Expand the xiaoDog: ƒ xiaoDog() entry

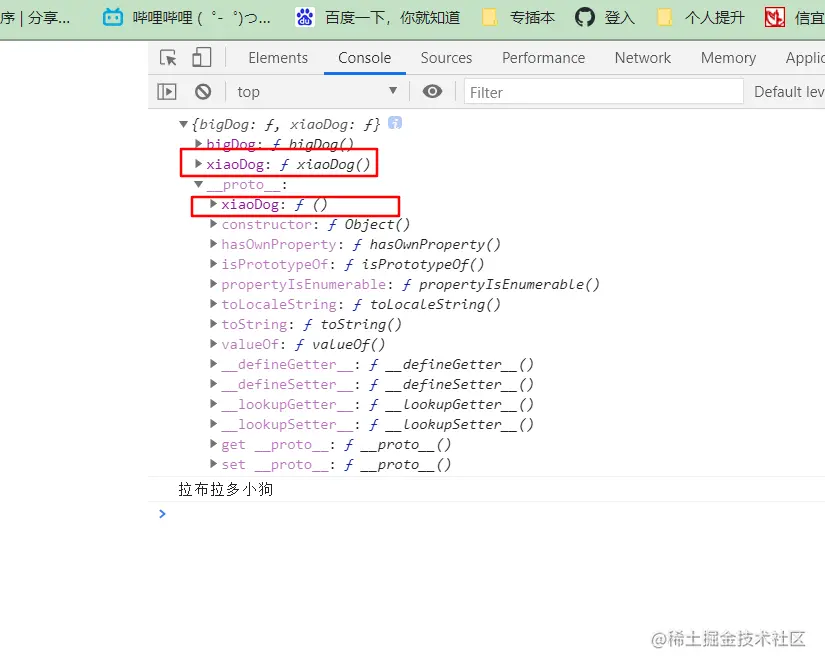click(x=198, y=164)
